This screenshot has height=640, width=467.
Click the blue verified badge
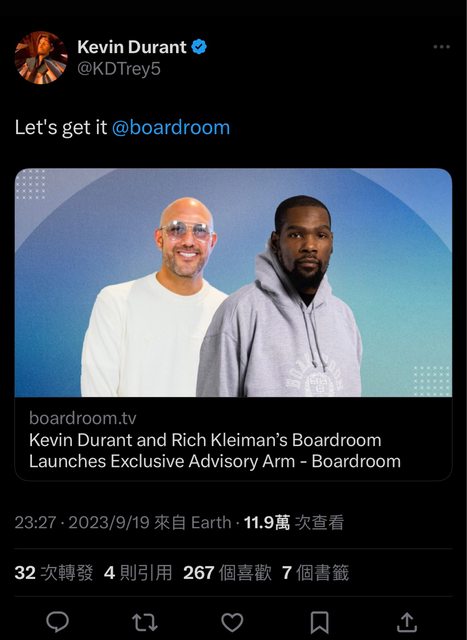point(199,47)
